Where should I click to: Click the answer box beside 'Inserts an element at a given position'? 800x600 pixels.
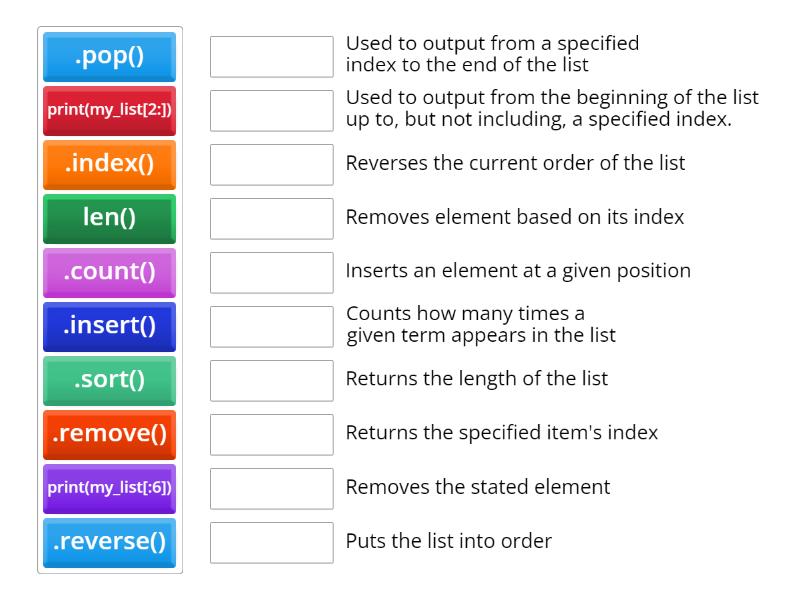tap(271, 272)
